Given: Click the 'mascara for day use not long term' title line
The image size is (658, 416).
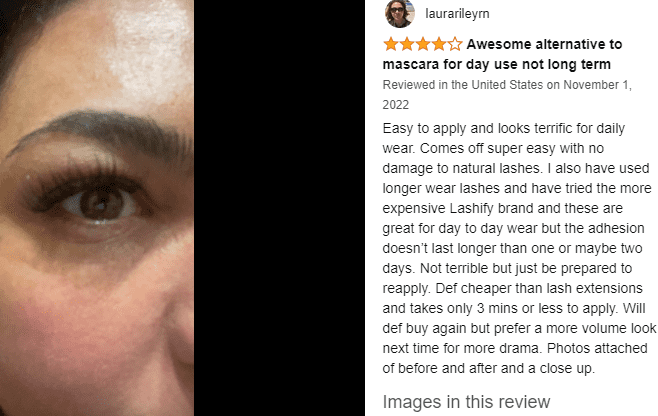Looking at the screenshot, I should click(x=496, y=64).
